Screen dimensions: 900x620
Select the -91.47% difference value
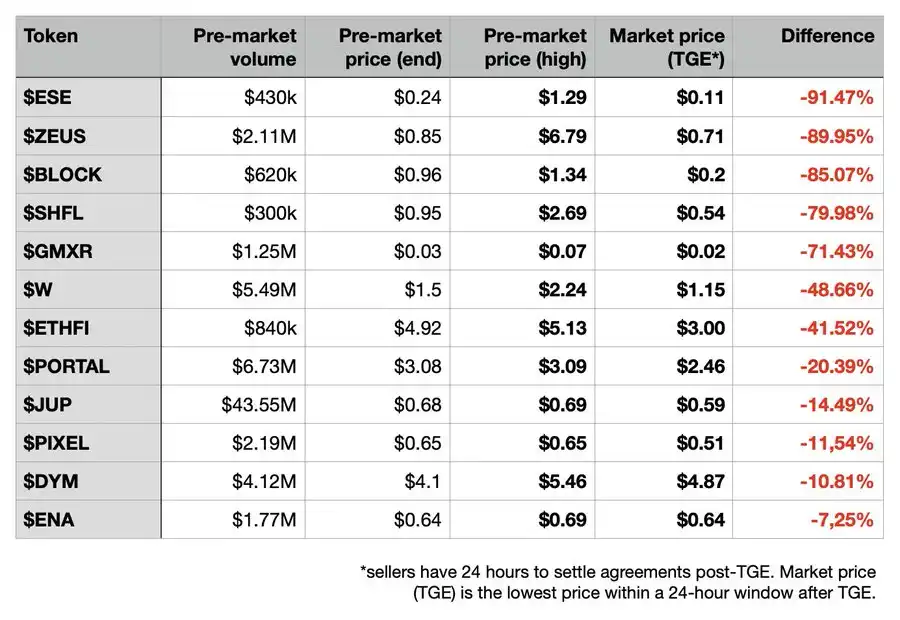(836, 98)
